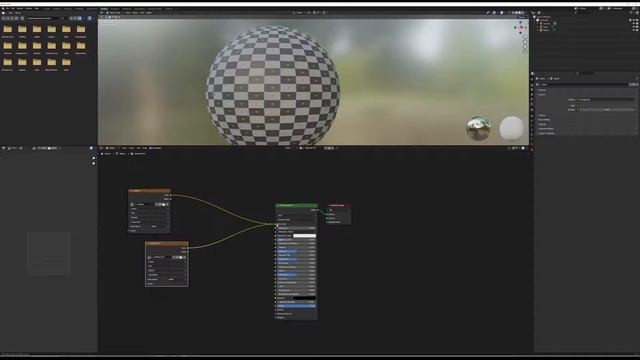Expand the Custom Properties panel
The image size is (640, 360).
point(546,133)
